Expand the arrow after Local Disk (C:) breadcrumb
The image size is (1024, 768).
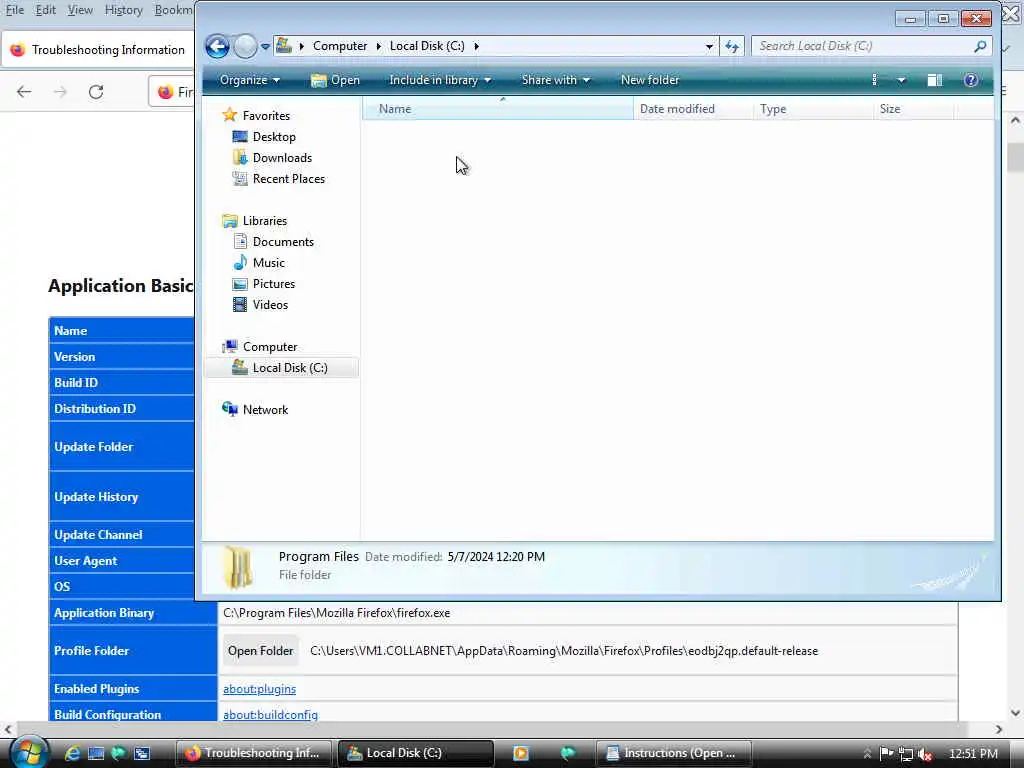click(x=476, y=46)
